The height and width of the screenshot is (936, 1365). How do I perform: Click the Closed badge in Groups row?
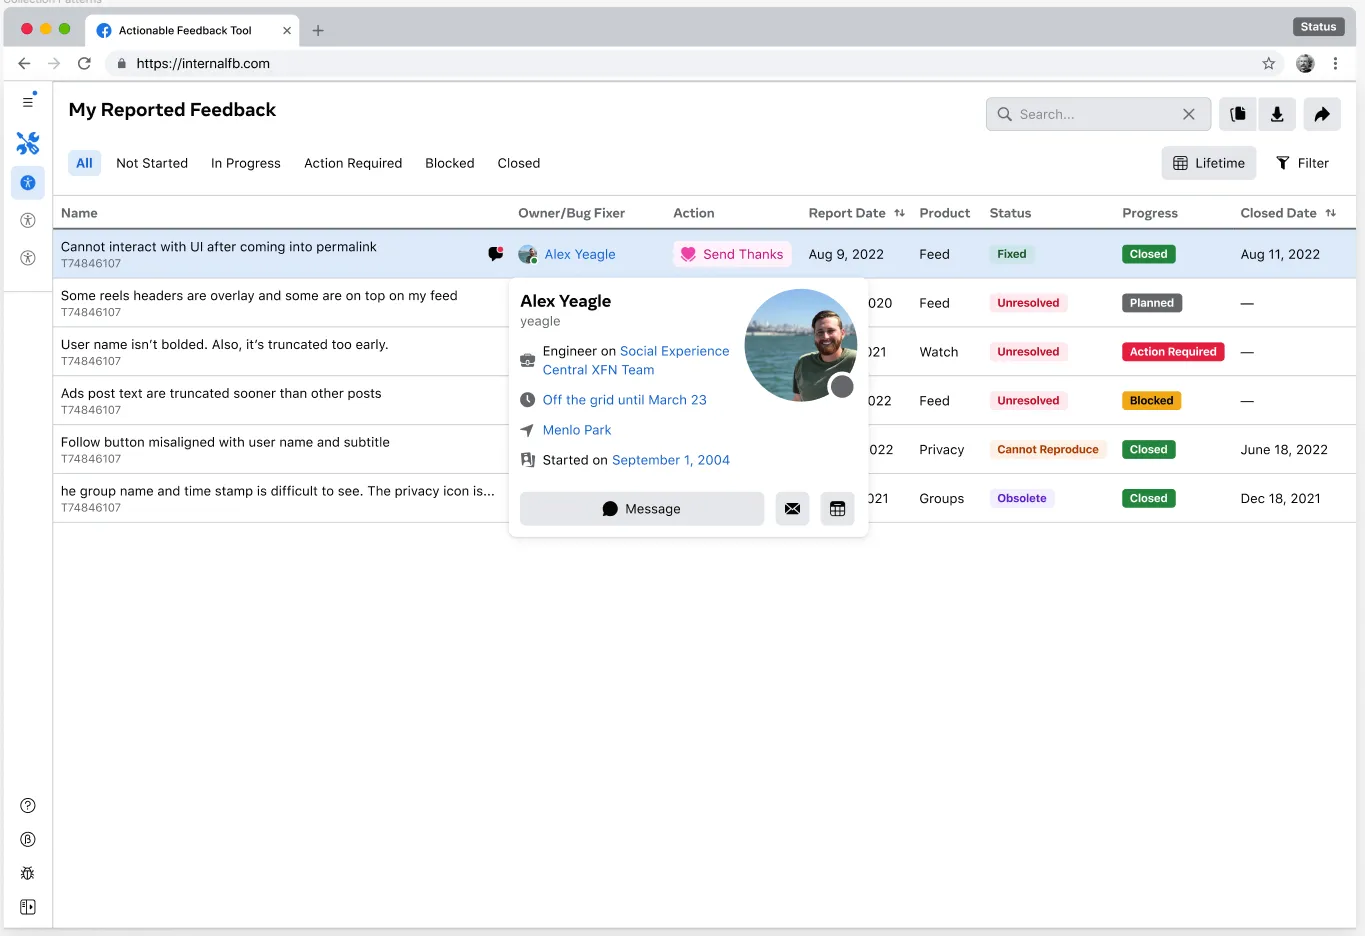coord(1149,498)
